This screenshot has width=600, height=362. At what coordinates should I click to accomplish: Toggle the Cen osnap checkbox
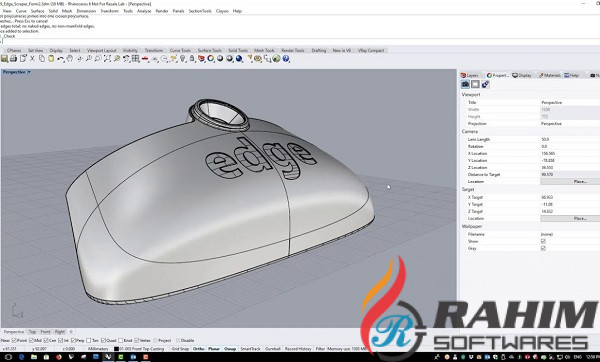(x=46, y=340)
